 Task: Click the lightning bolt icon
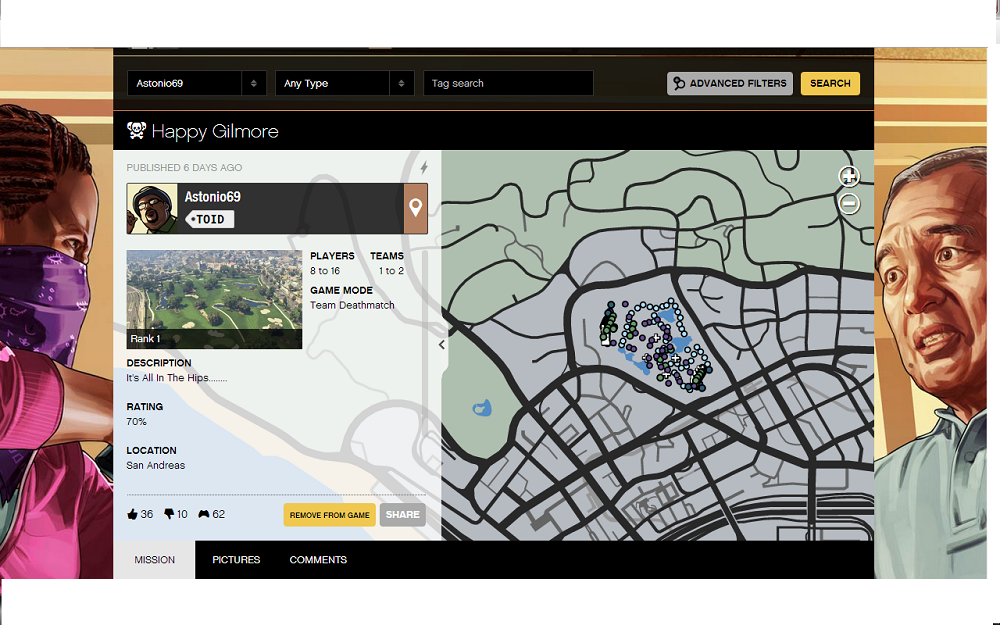point(424,167)
